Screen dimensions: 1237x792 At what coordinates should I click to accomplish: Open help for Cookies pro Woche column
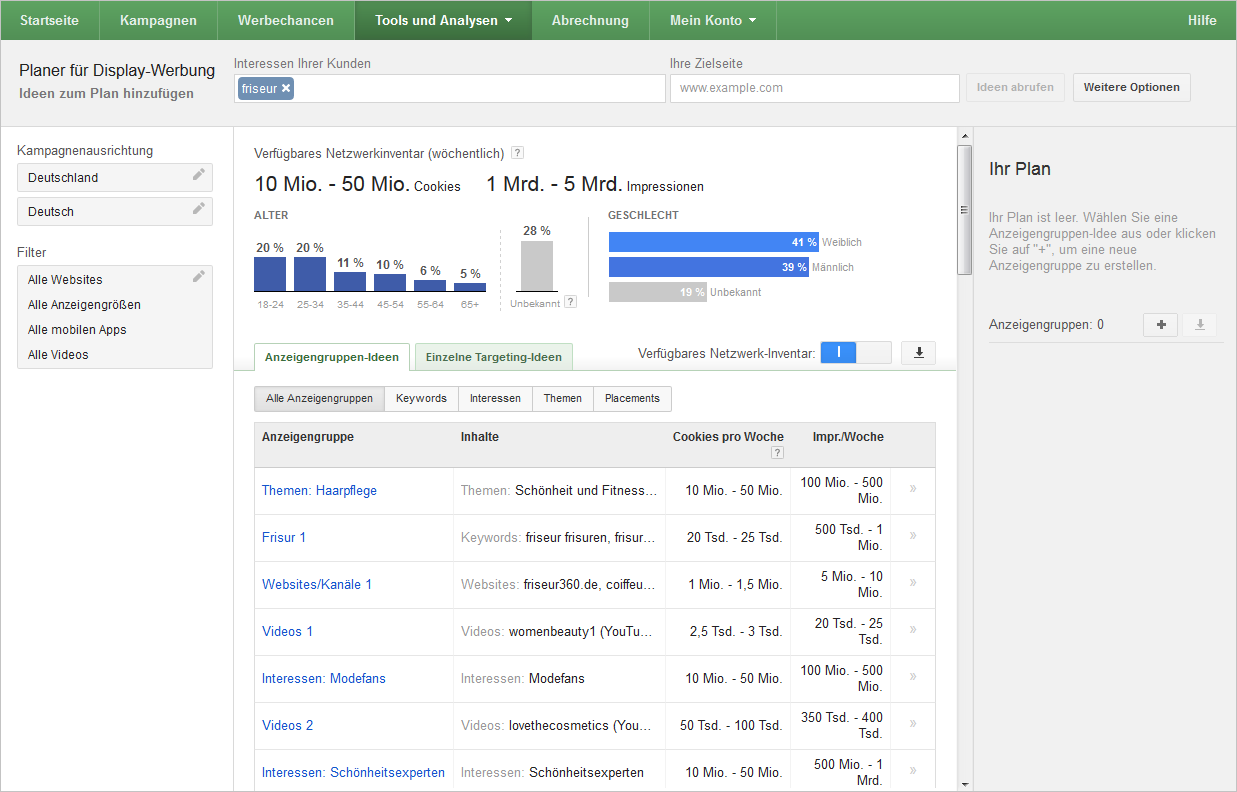pos(777,453)
